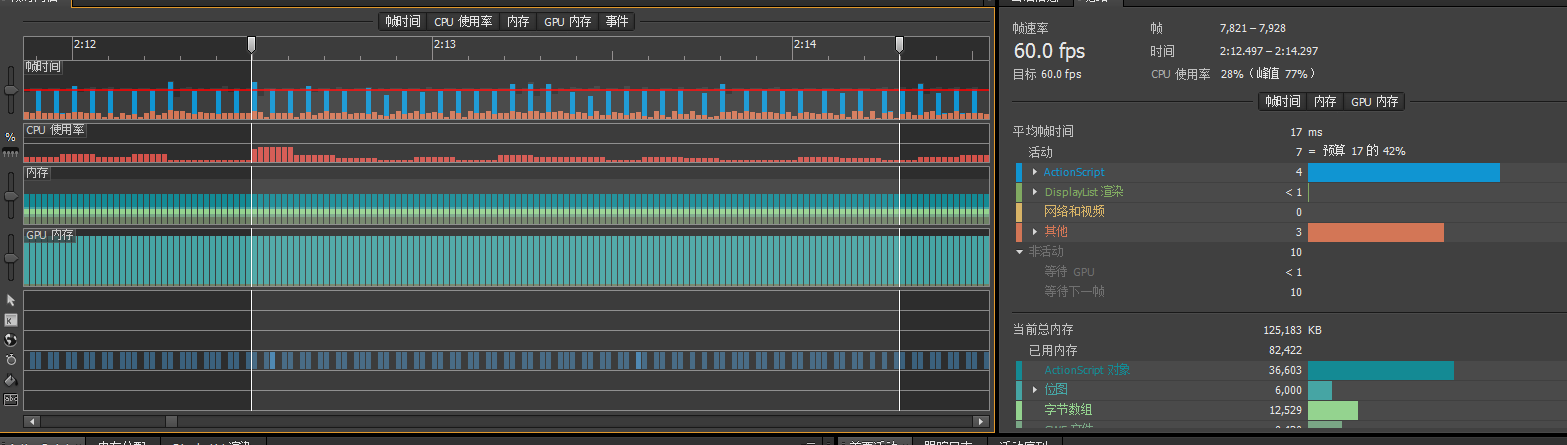The height and width of the screenshot is (445, 1567).
Task: Expand the ActionScript activity row
Action: [1035, 172]
